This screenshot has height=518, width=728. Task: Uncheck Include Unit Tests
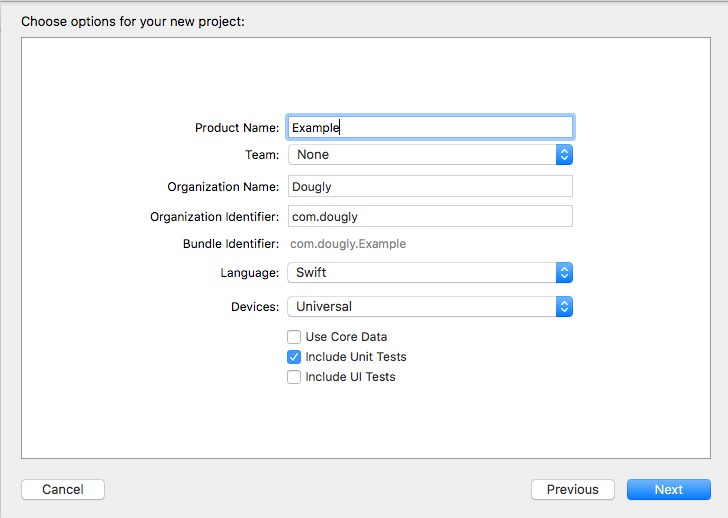click(294, 356)
